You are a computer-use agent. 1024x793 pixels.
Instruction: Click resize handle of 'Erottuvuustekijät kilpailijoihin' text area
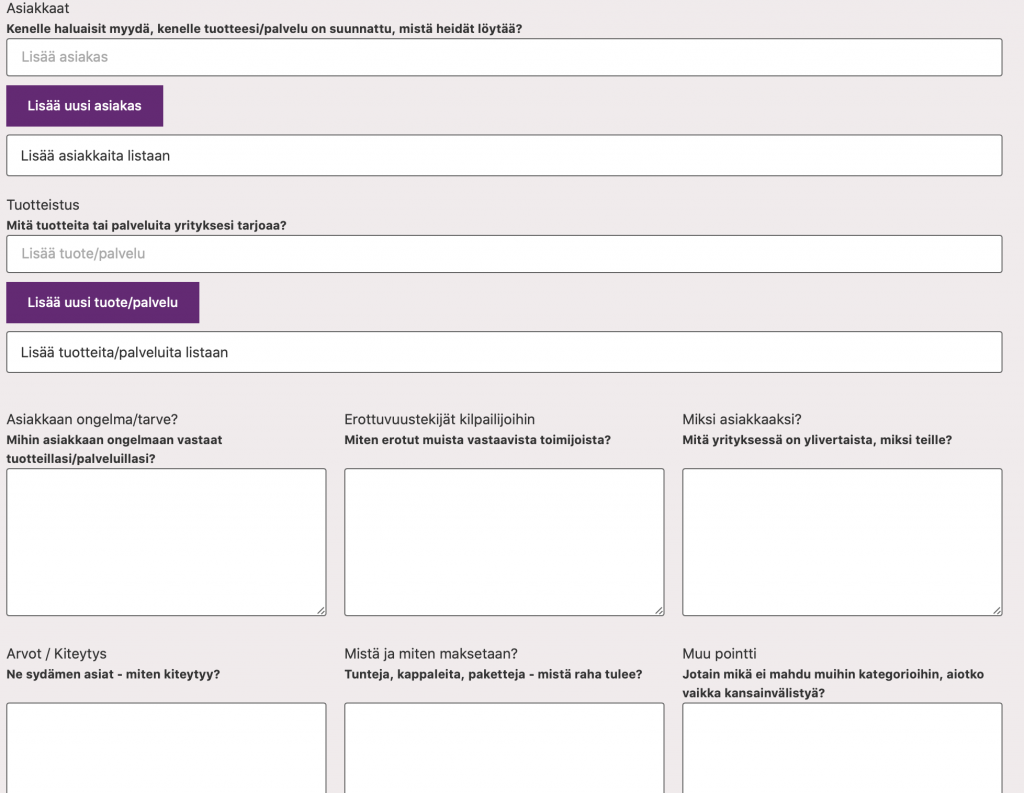pyautogui.click(x=660, y=611)
